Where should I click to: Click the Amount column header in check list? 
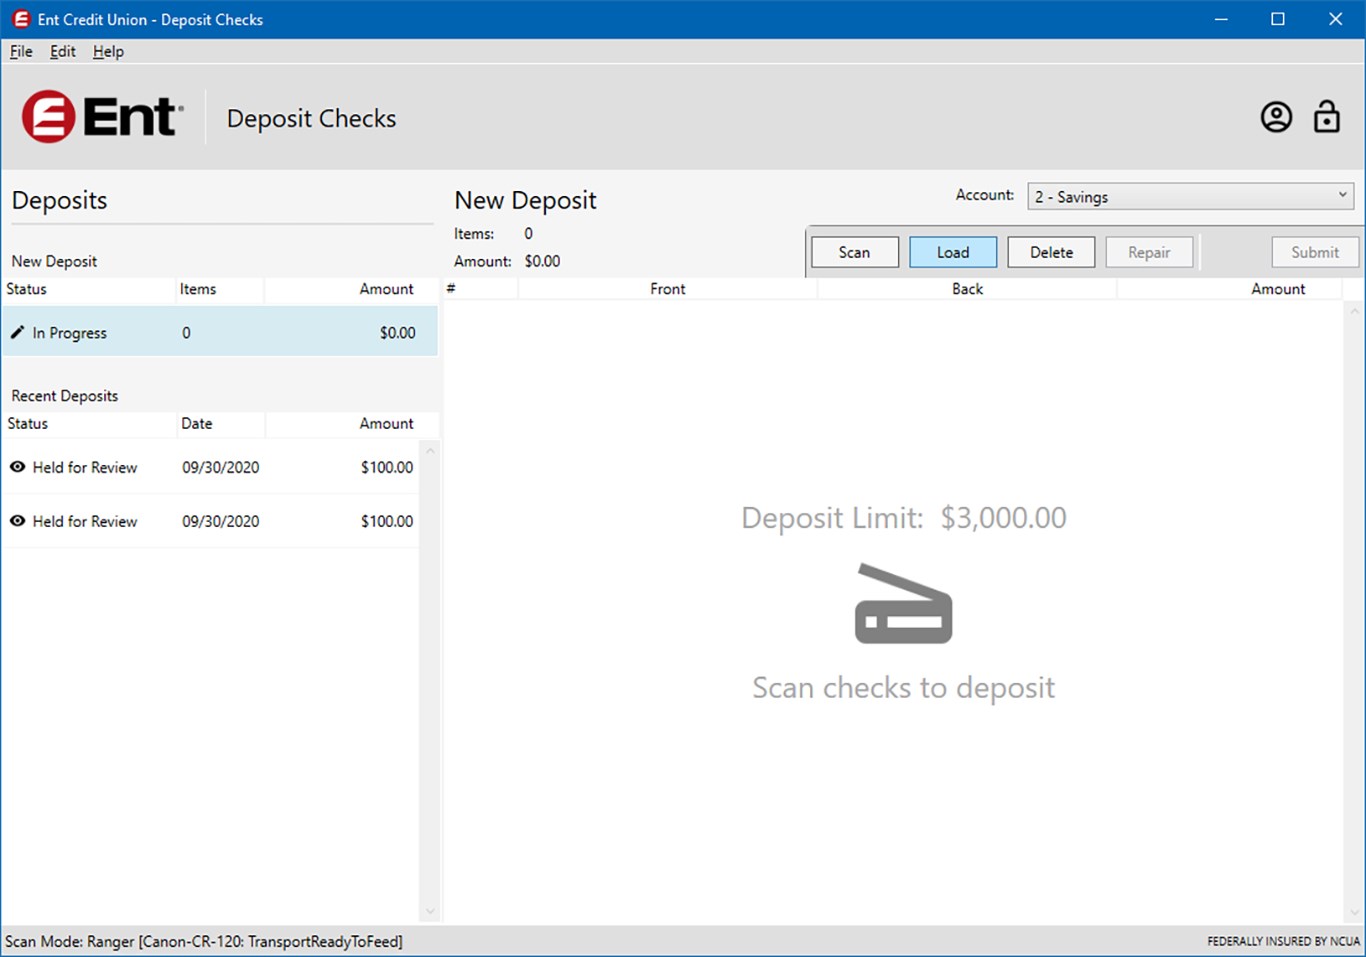tap(1277, 289)
